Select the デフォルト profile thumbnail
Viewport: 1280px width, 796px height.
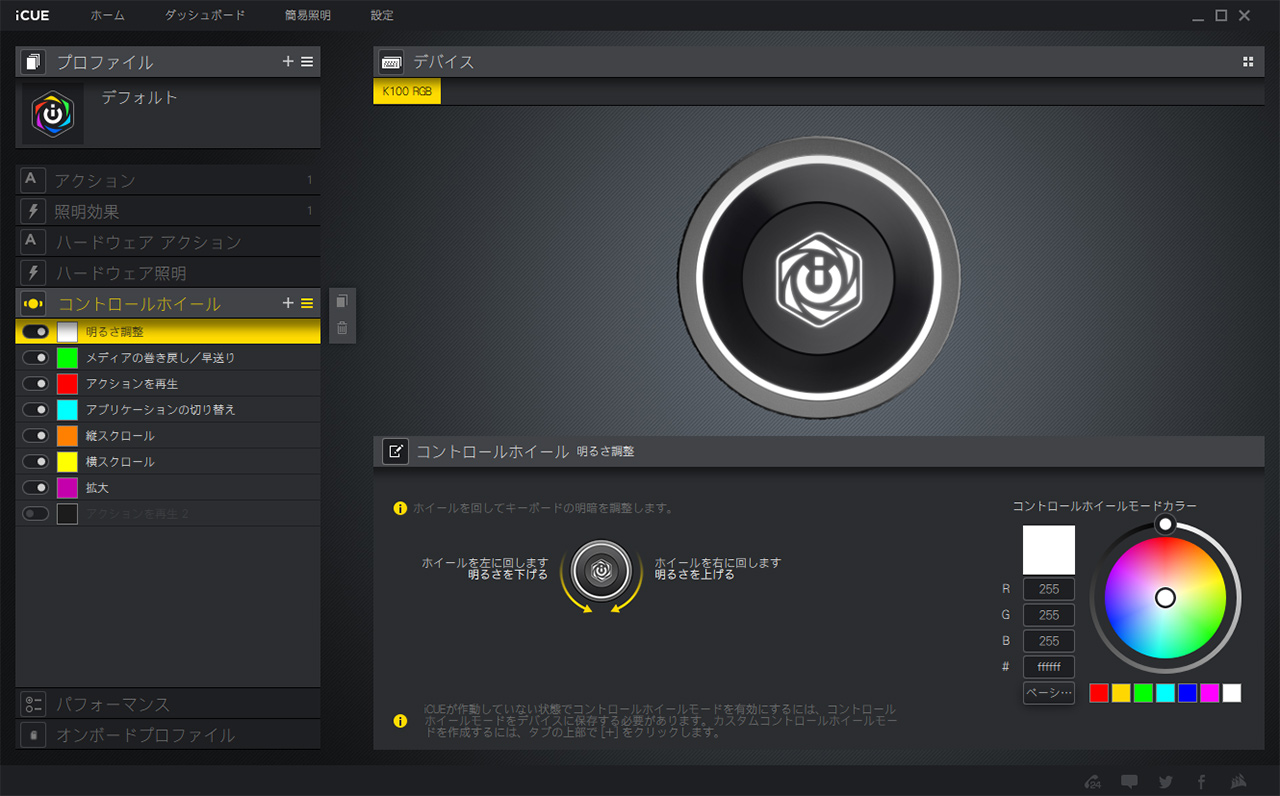pos(53,114)
